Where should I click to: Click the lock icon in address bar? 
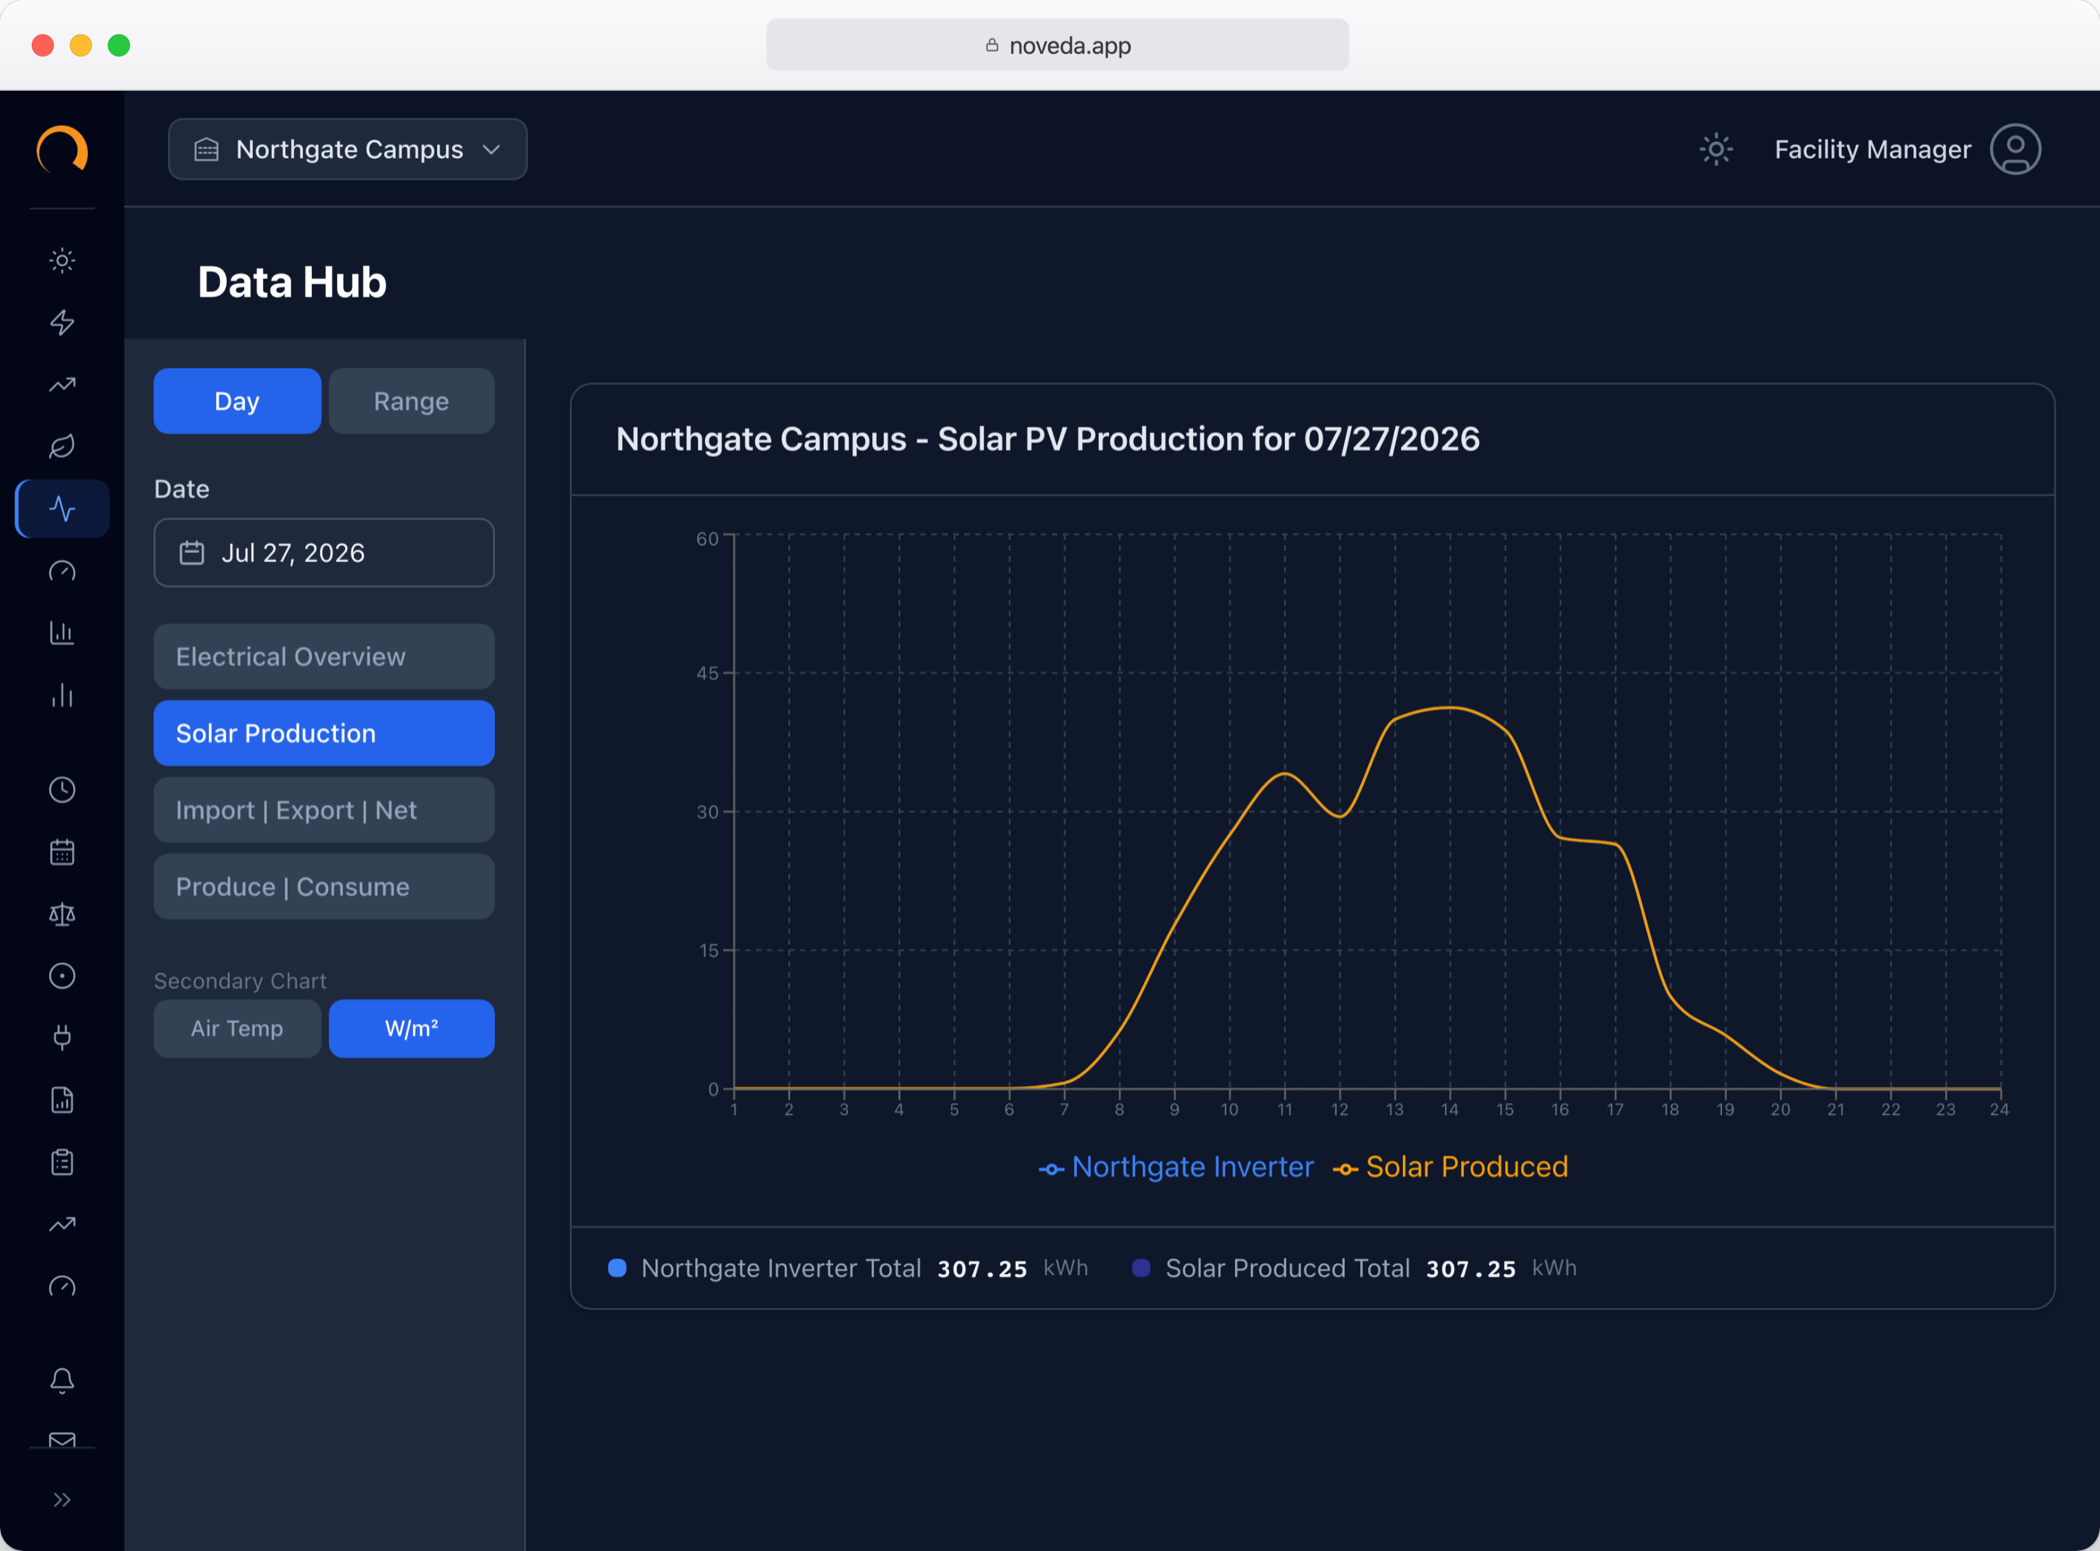point(991,45)
